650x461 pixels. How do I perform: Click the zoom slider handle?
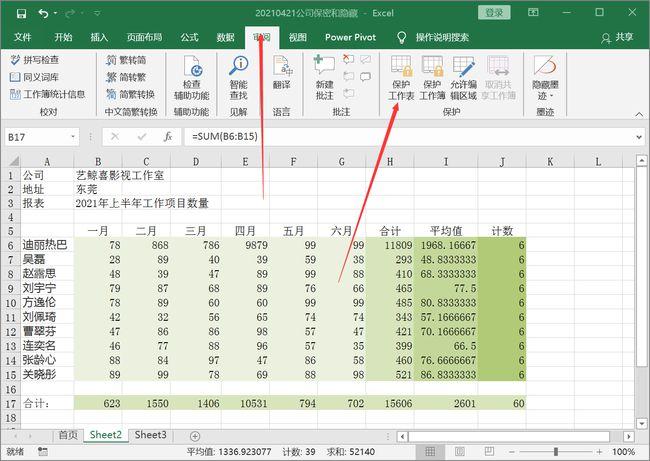pos(555,451)
